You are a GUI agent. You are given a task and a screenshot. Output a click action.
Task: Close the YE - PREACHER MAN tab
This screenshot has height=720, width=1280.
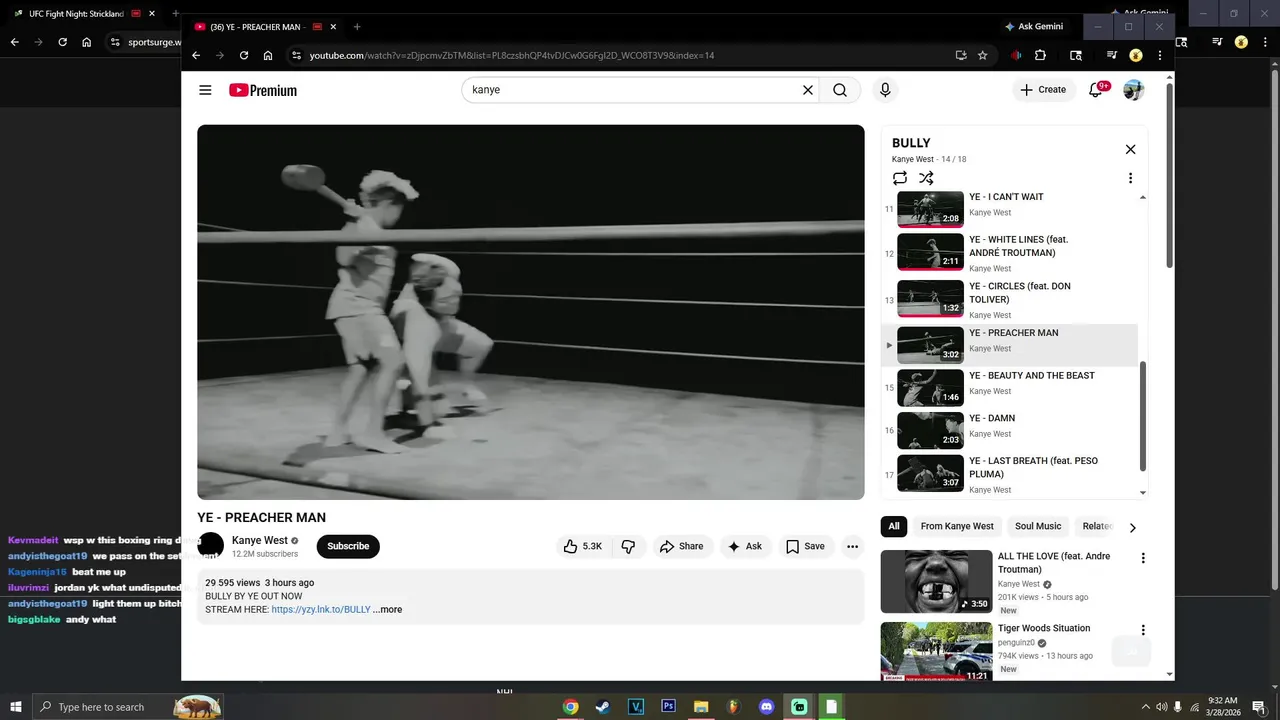(x=333, y=27)
